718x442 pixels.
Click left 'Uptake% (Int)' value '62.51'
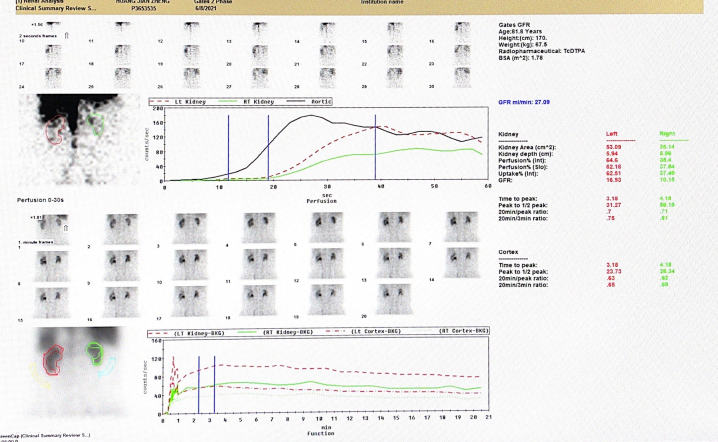[613, 174]
